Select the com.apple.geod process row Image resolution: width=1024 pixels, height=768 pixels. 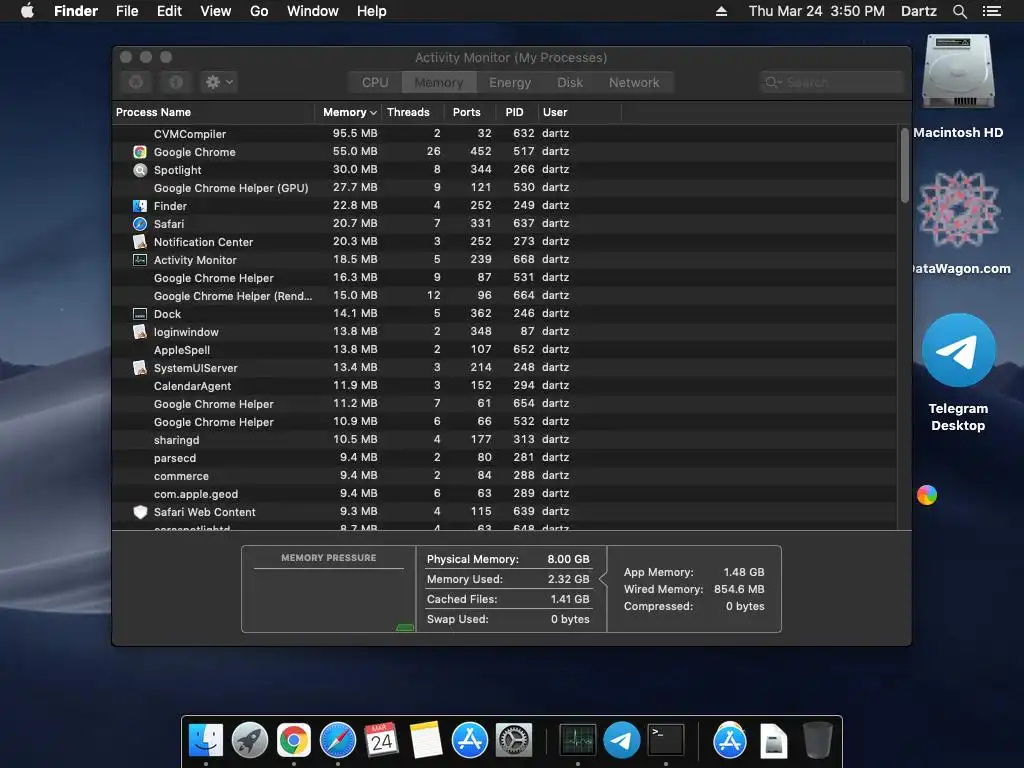tap(505, 494)
